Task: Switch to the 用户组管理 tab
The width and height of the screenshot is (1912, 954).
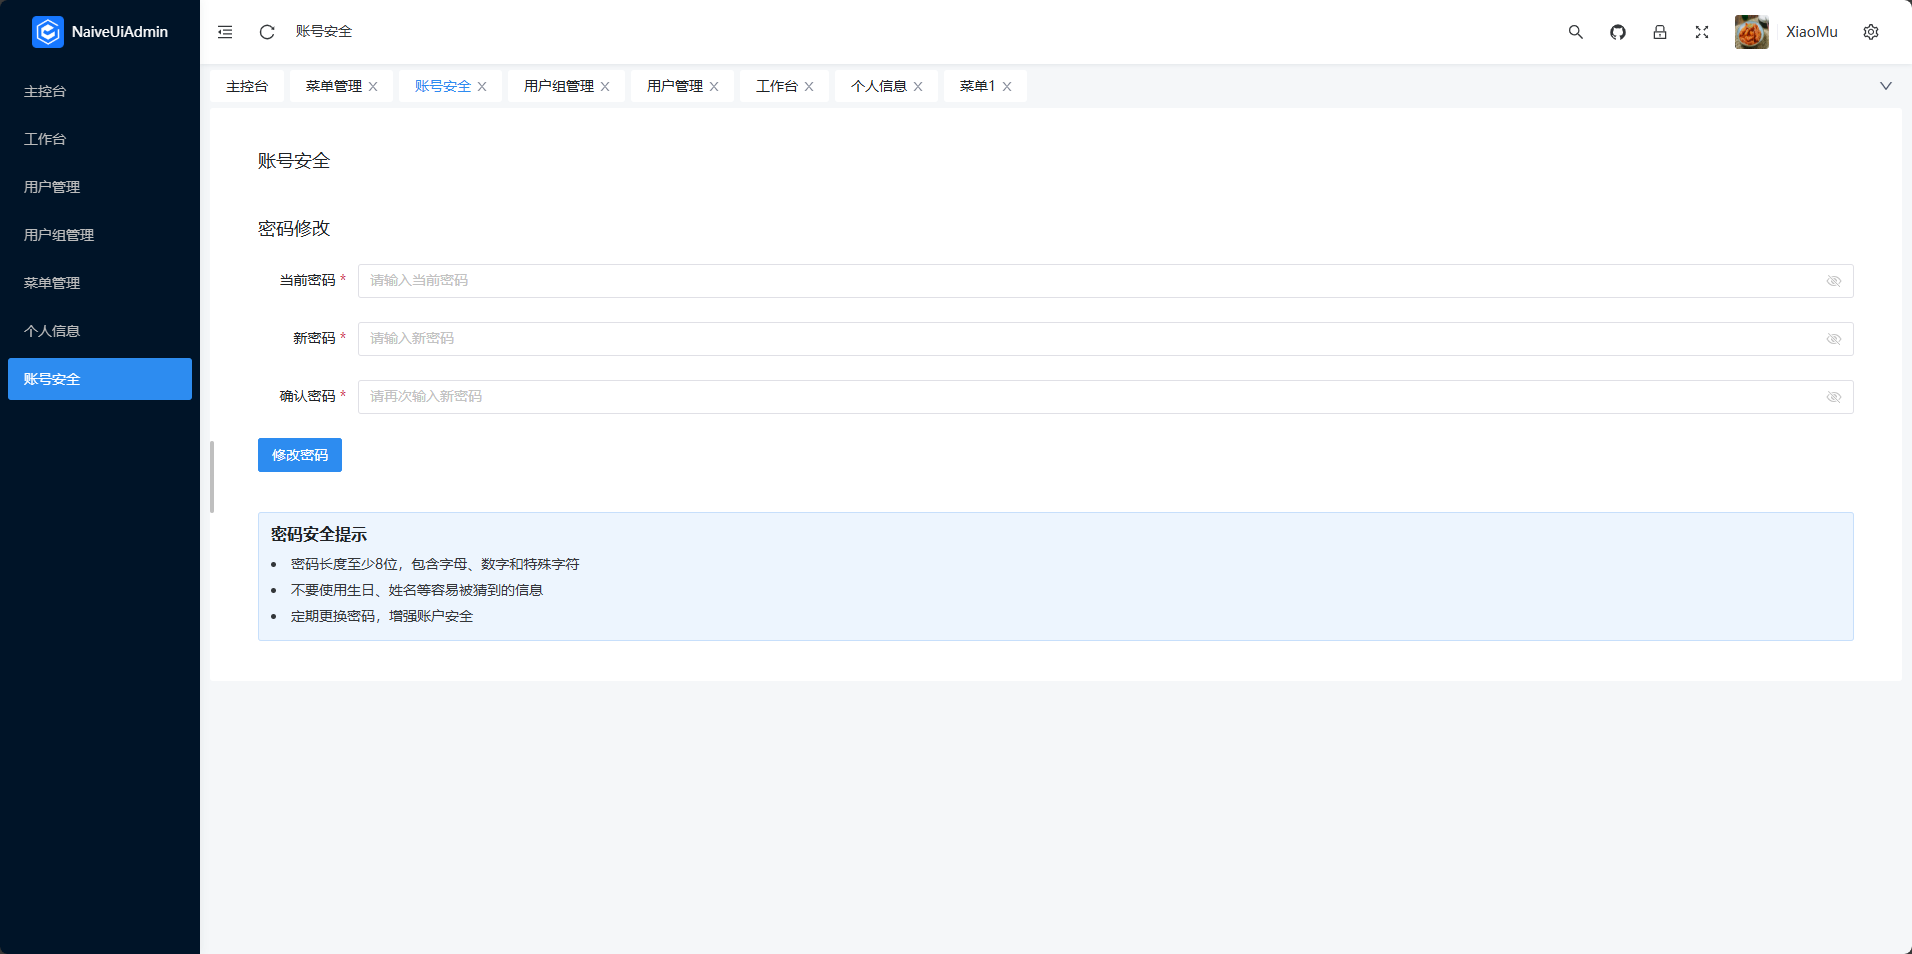Action: pyautogui.click(x=558, y=86)
